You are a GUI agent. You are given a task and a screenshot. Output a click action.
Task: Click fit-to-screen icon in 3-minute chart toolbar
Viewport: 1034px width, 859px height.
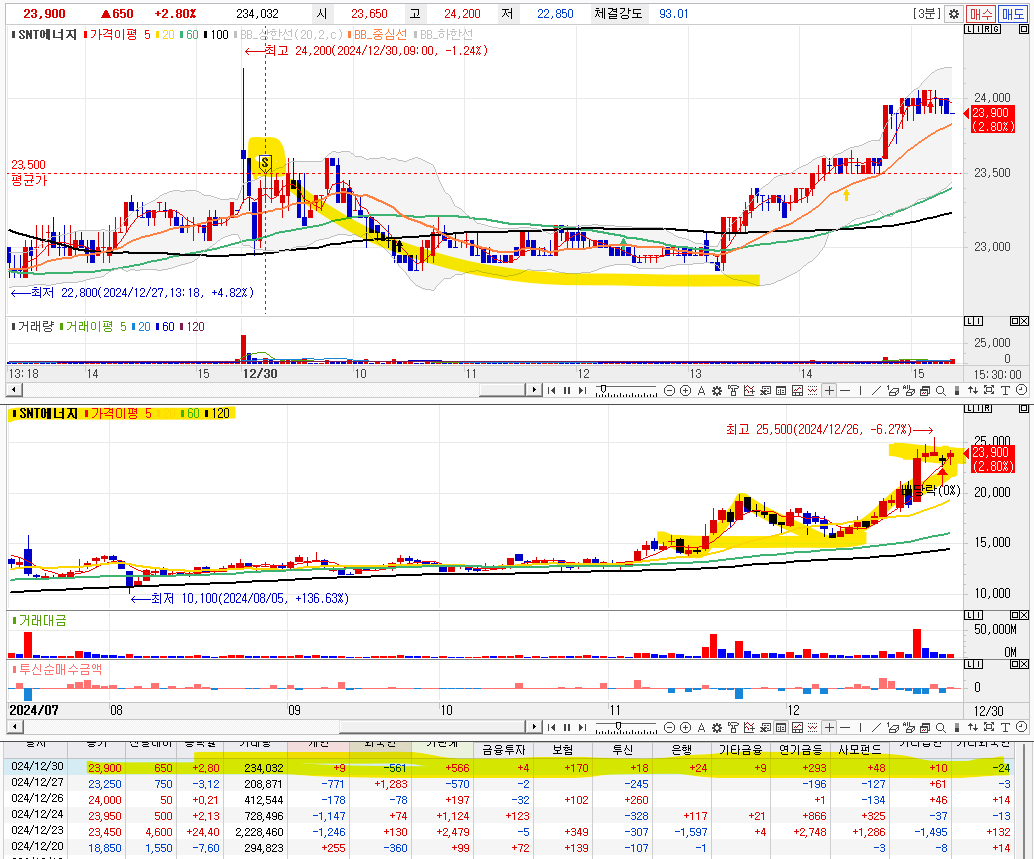pyautogui.click(x=988, y=390)
